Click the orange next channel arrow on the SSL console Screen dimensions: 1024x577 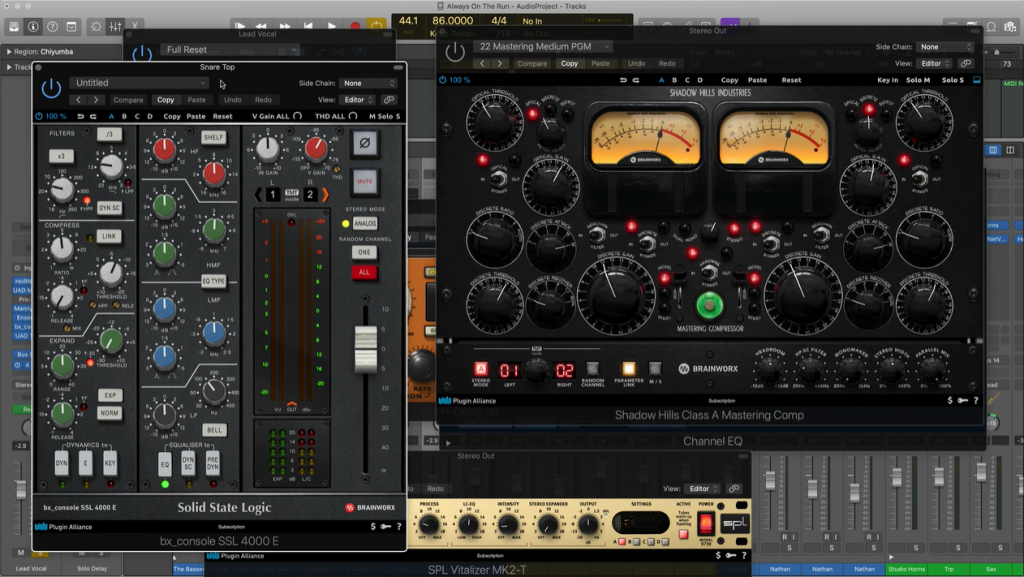(325, 194)
